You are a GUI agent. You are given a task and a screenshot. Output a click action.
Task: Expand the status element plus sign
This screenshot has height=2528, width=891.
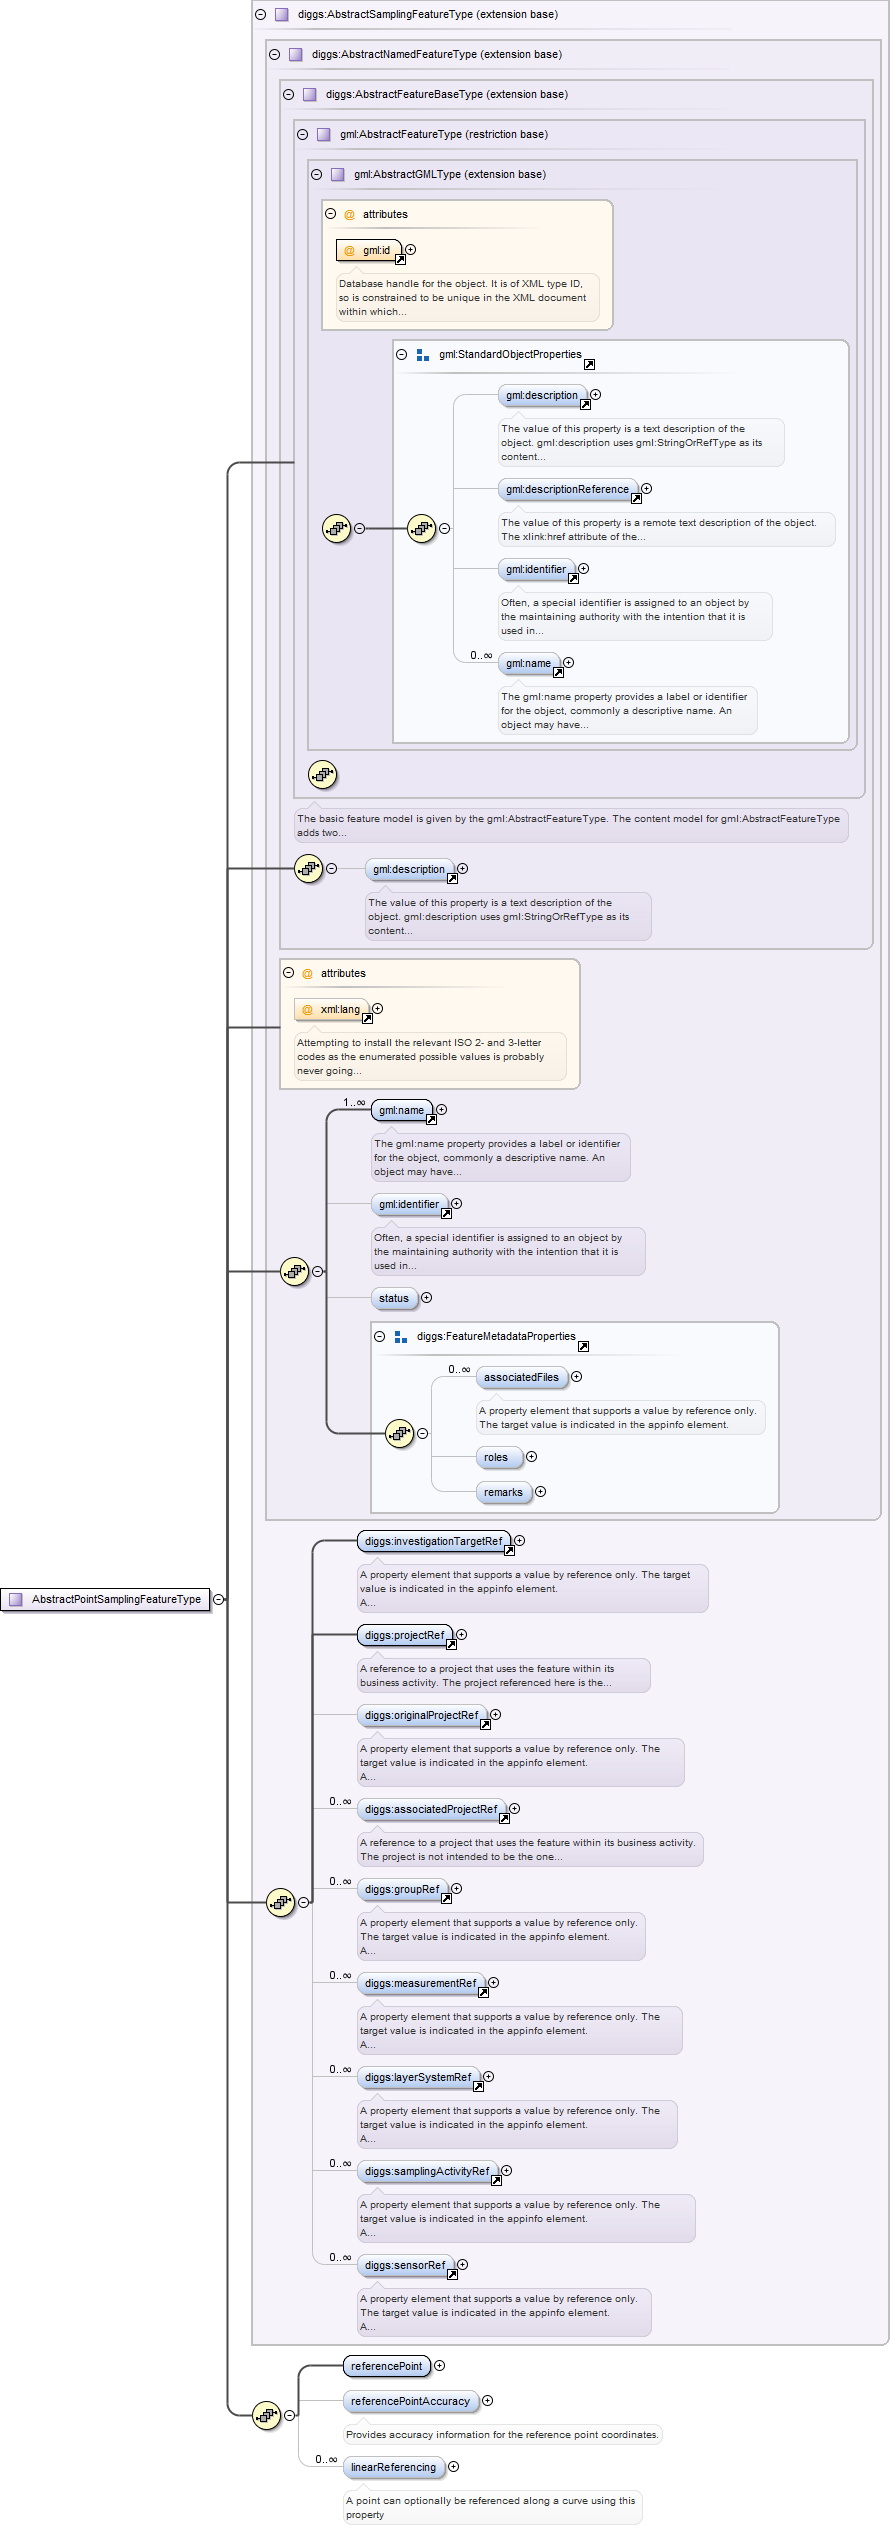(x=426, y=1298)
